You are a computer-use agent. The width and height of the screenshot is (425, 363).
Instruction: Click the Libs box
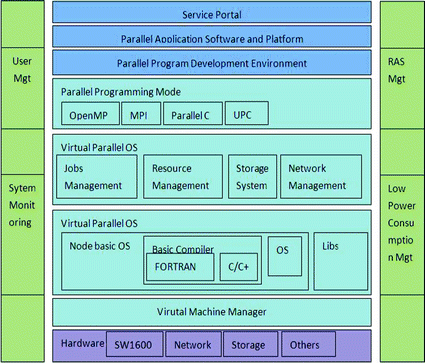click(x=341, y=261)
